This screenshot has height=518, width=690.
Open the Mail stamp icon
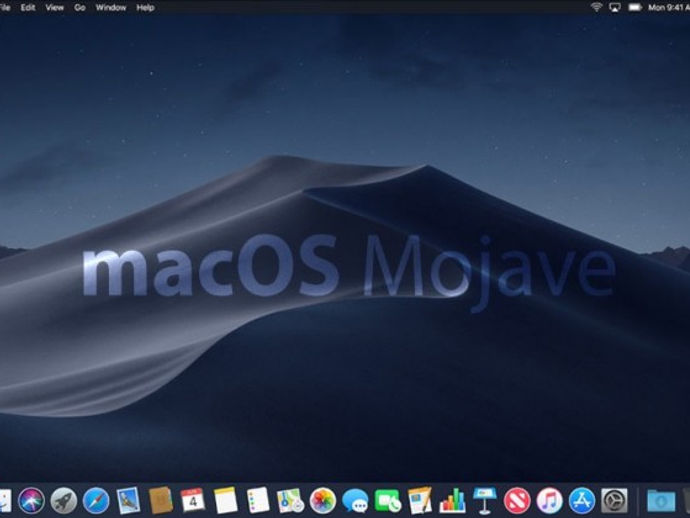click(x=128, y=500)
